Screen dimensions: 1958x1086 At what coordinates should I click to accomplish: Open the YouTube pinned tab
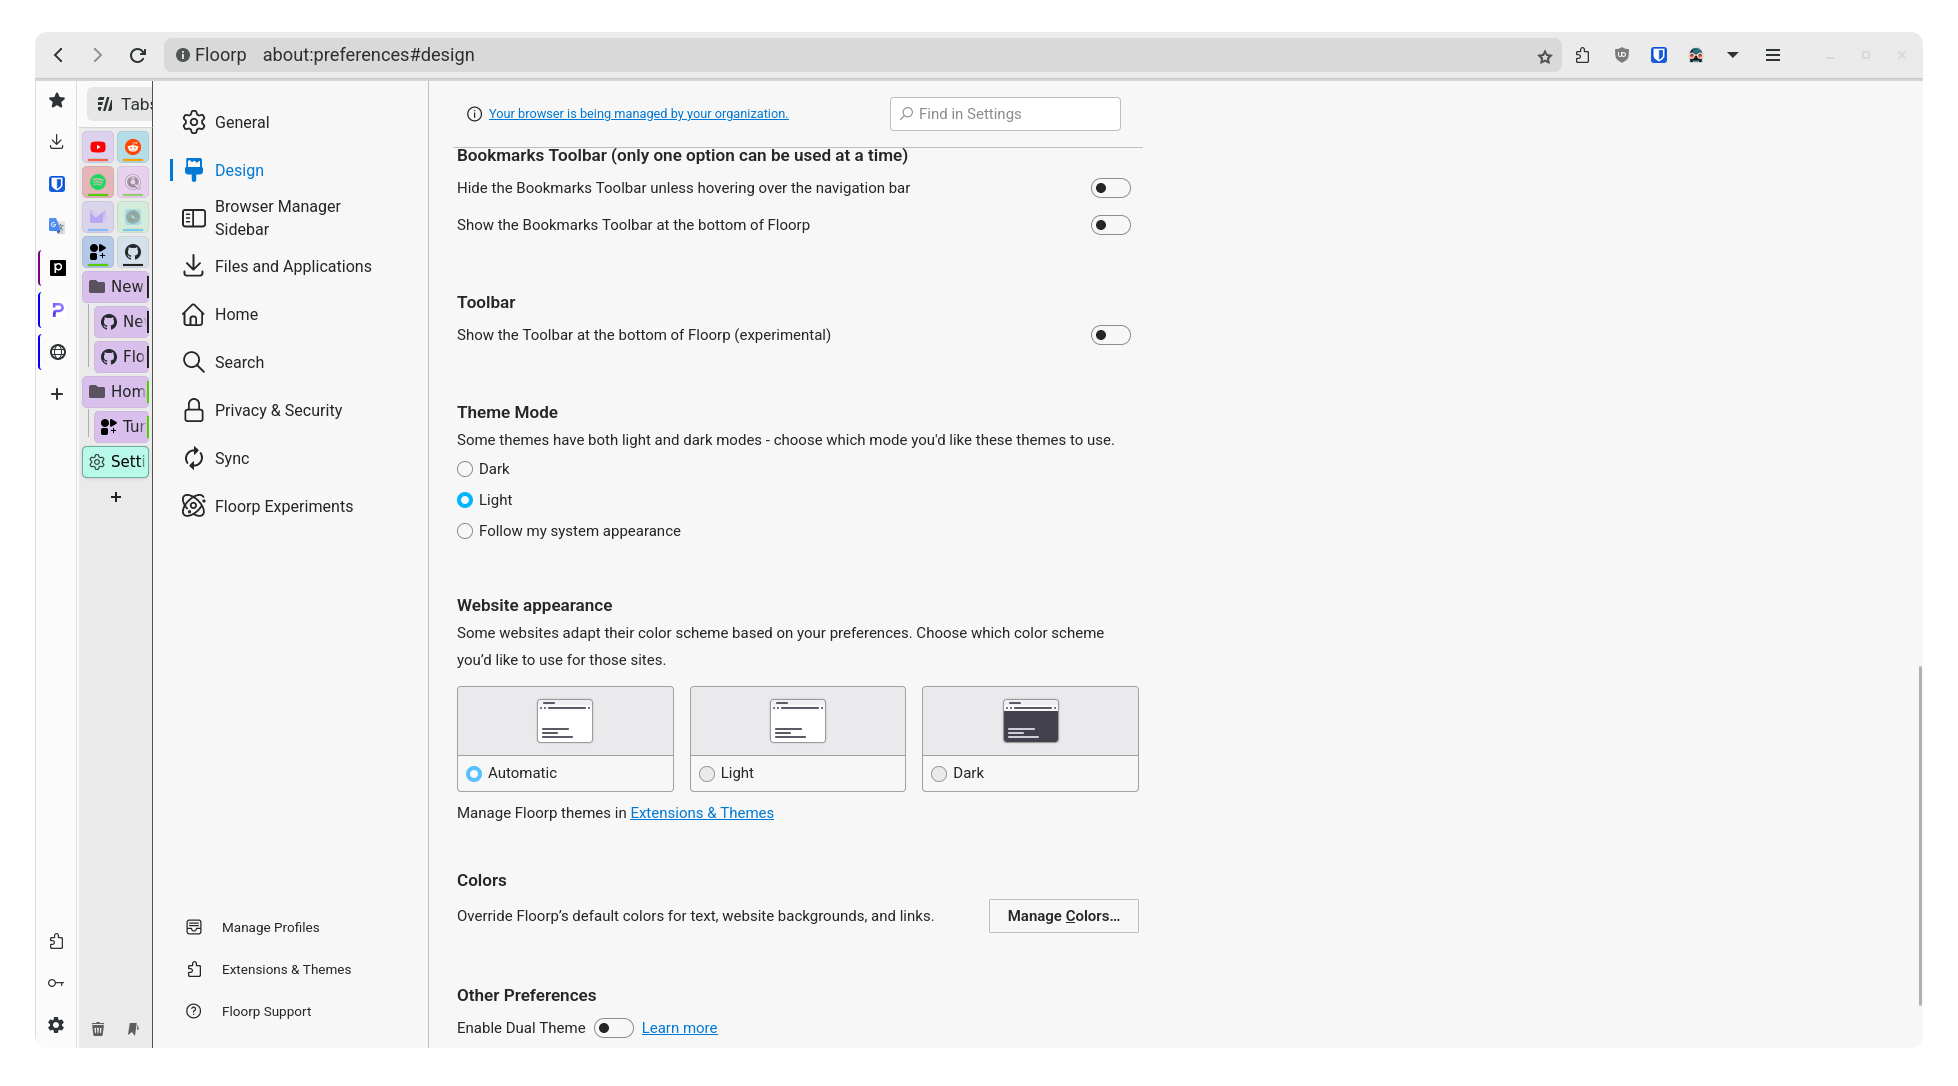tap(98, 147)
